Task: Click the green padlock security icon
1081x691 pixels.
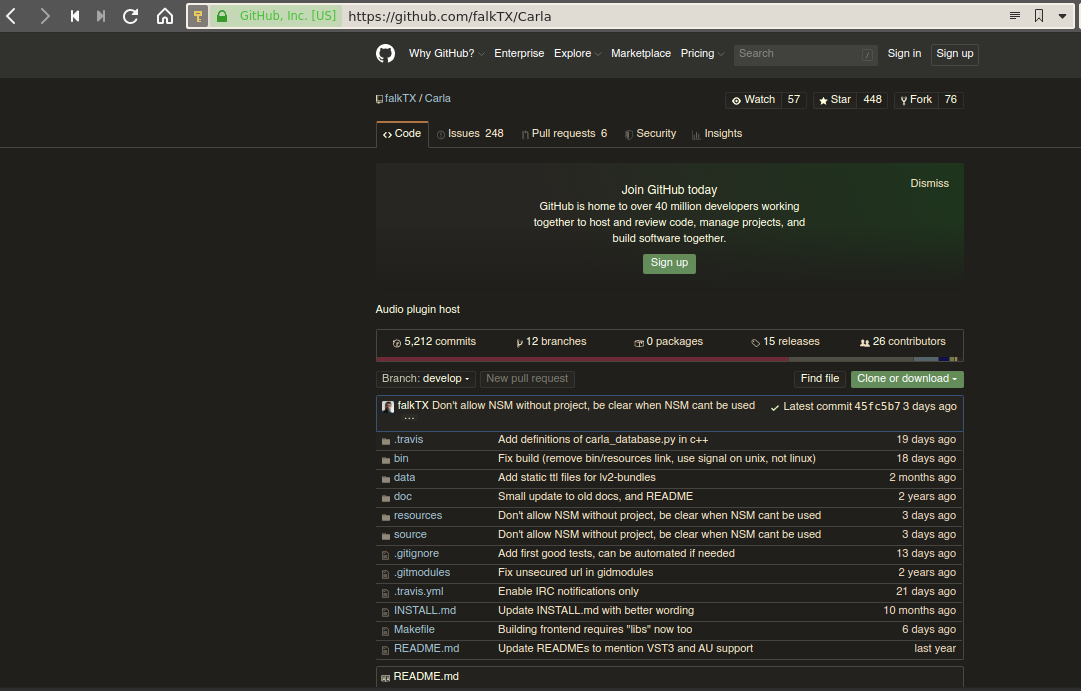Action: click(x=222, y=16)
